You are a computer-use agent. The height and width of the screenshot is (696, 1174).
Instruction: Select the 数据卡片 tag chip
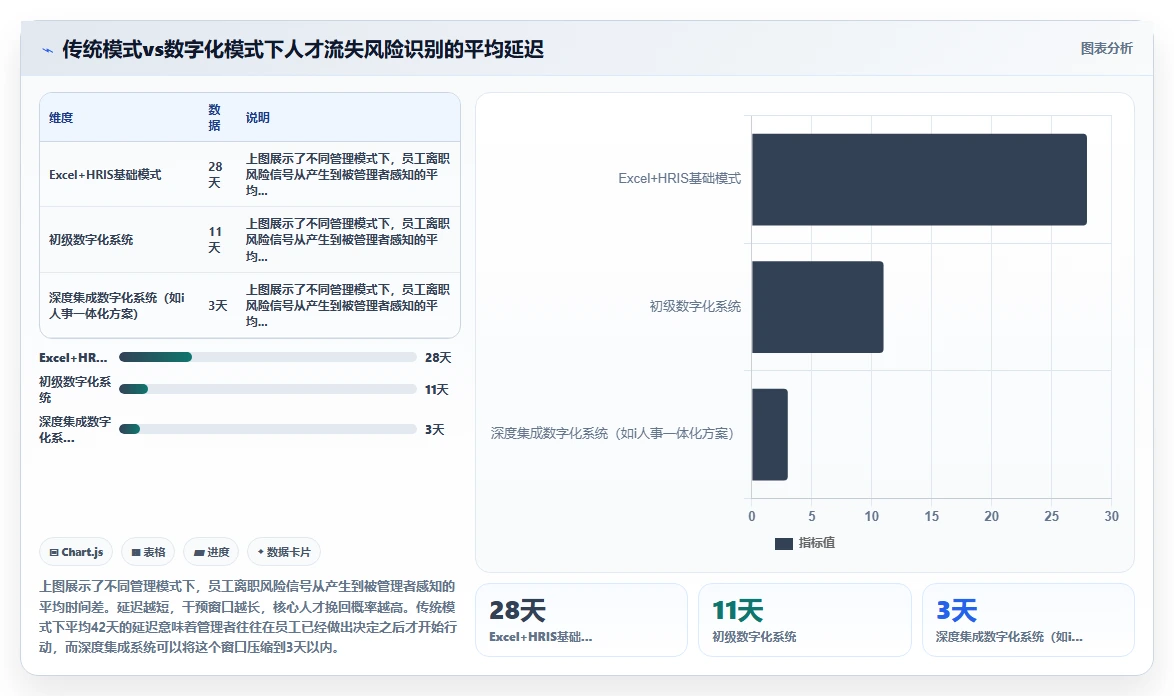284,552
